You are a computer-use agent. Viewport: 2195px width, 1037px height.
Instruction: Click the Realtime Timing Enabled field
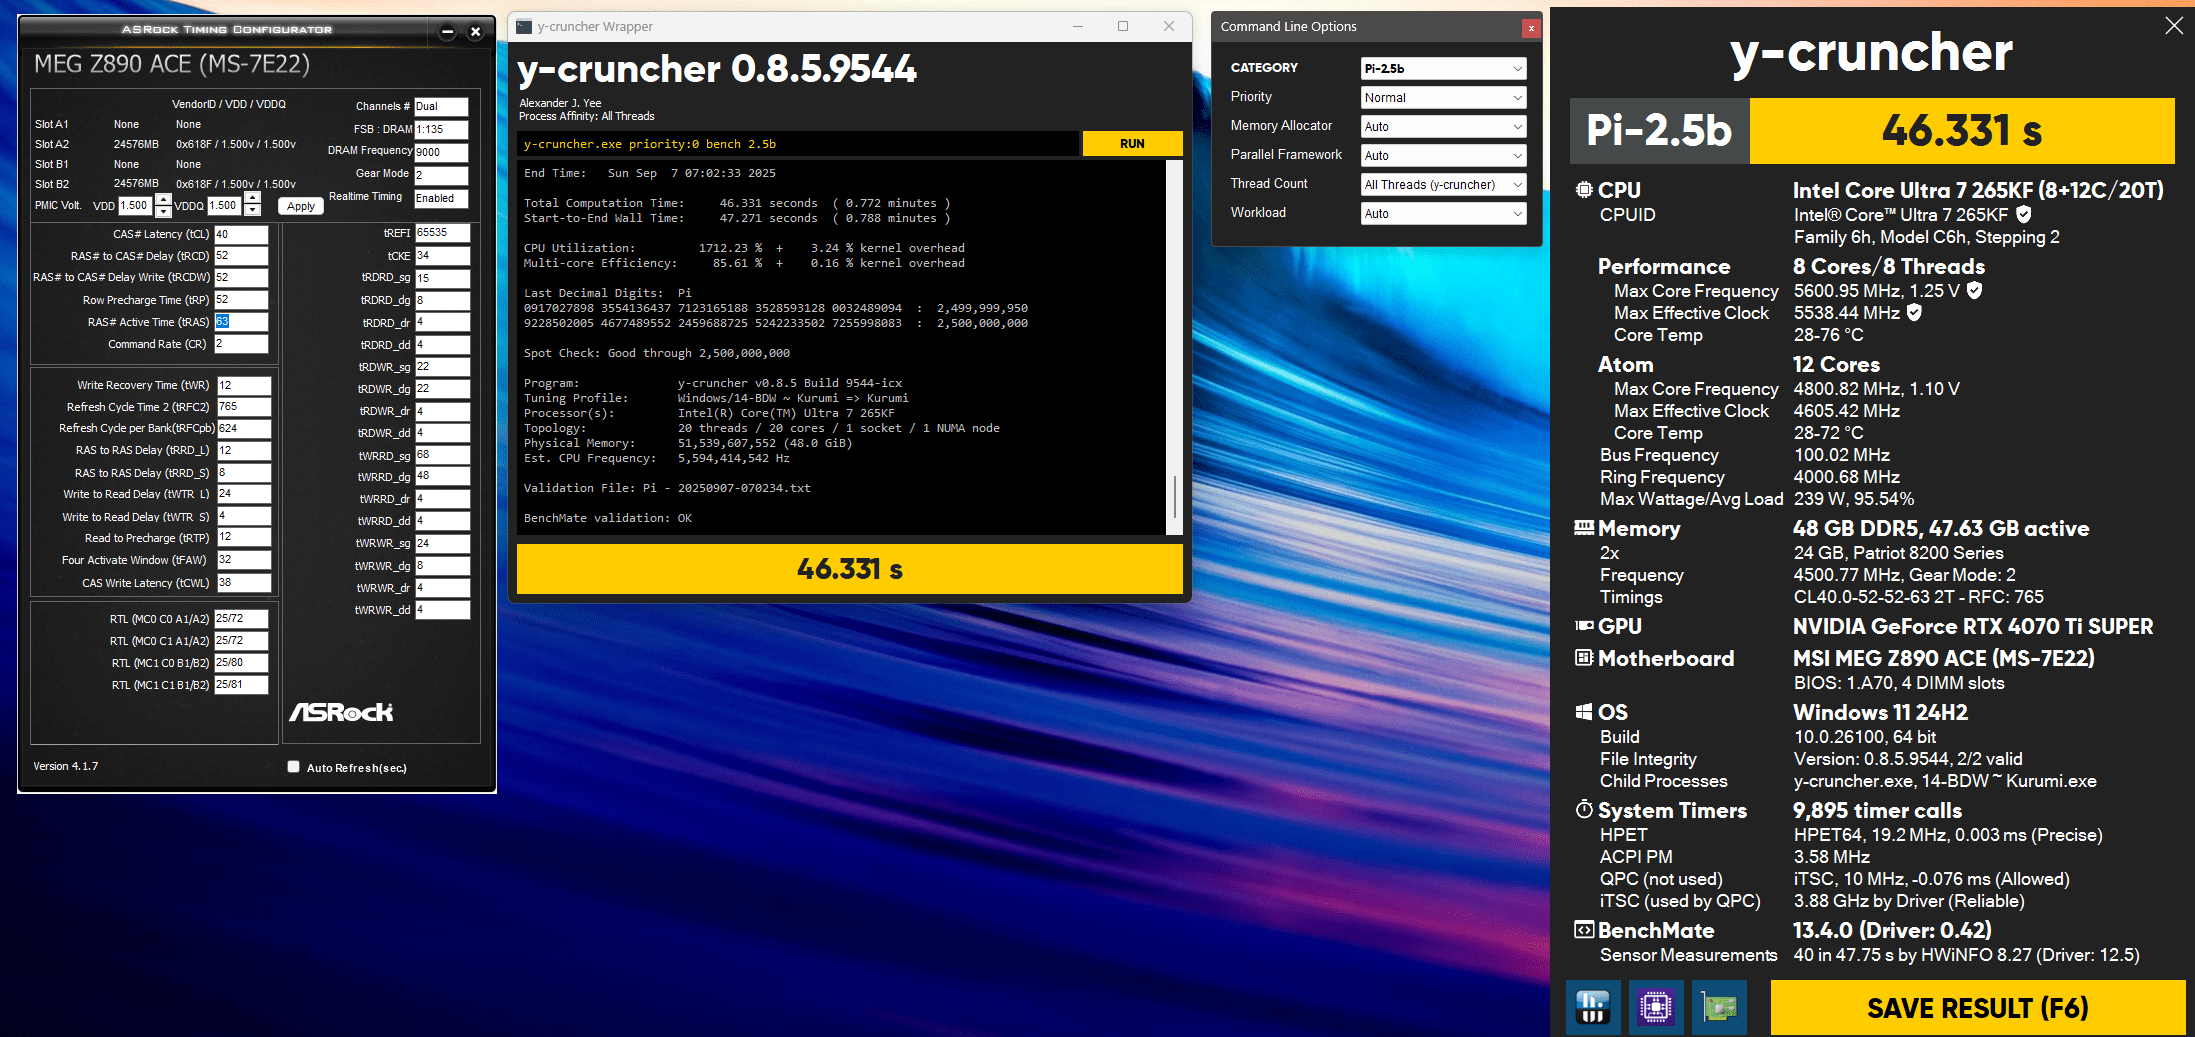point(441,198)
